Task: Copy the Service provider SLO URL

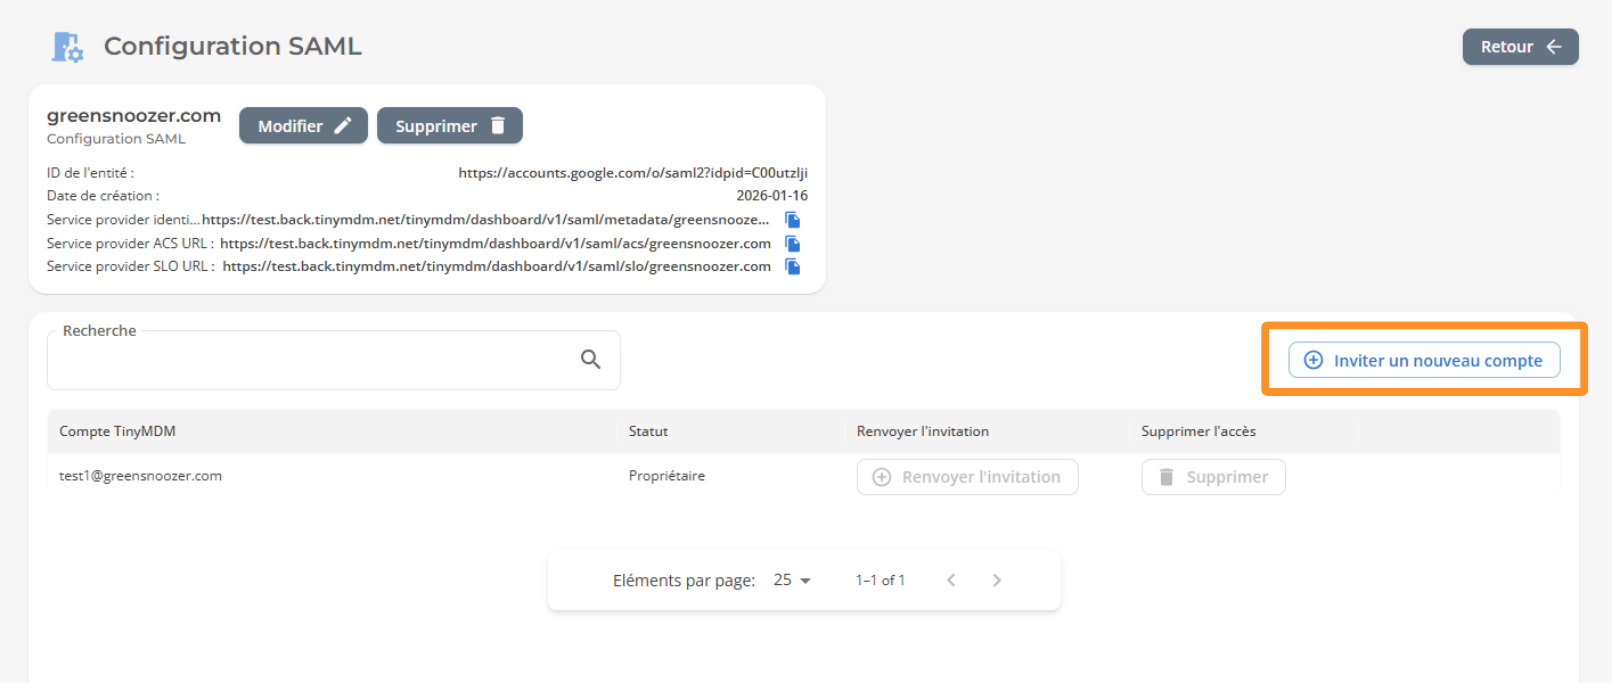Action: 792,267
